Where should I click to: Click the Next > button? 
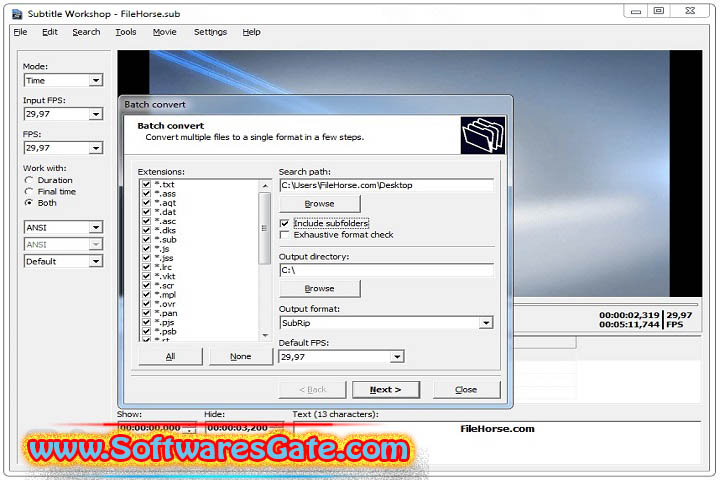[x=386, y=390]
